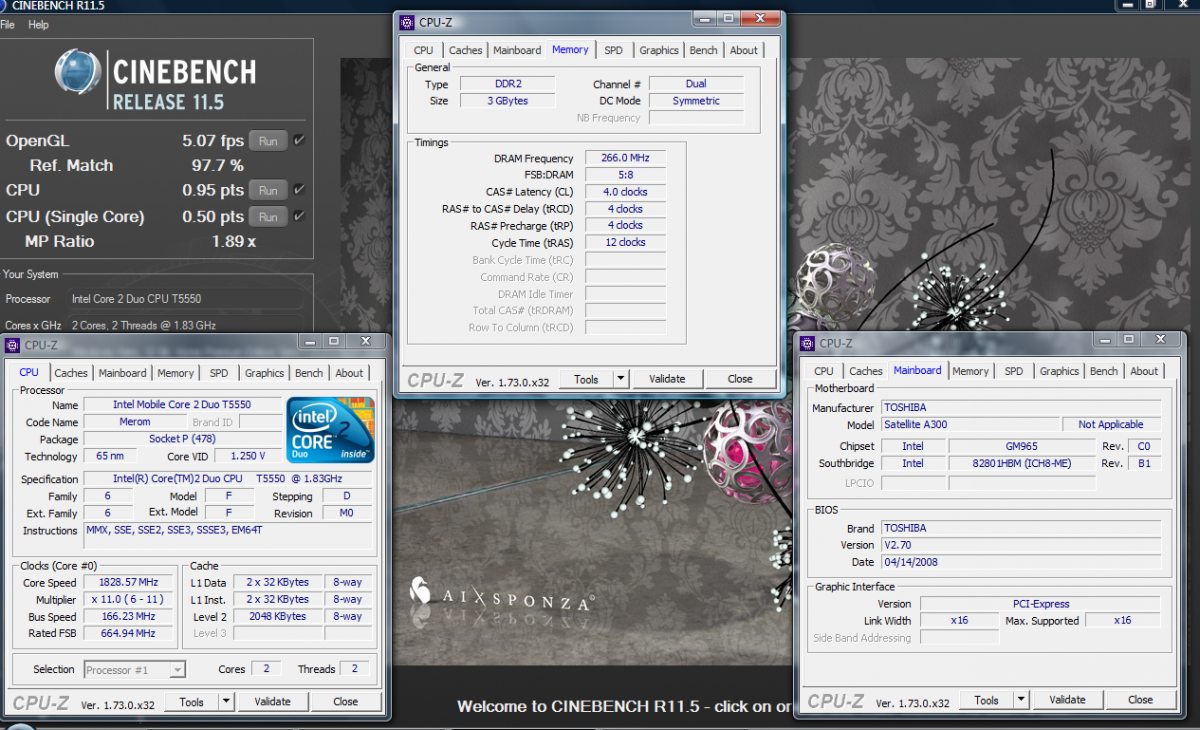Click the Satellite A300 model field
Viewport: 1200px width, 730px height.
tap(969, 425)
